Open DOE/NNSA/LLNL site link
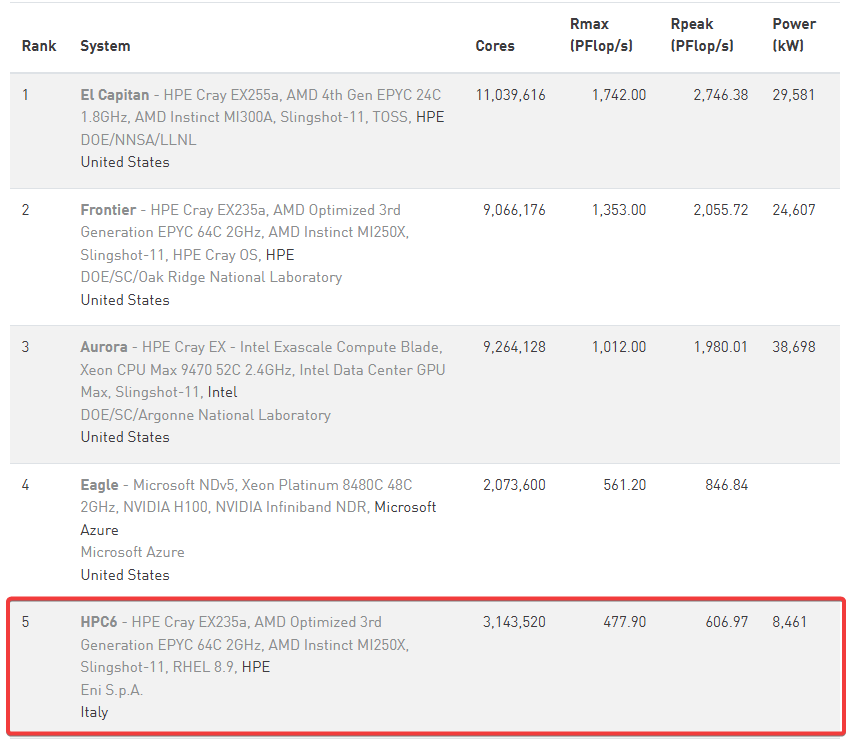 pos(138,140)
